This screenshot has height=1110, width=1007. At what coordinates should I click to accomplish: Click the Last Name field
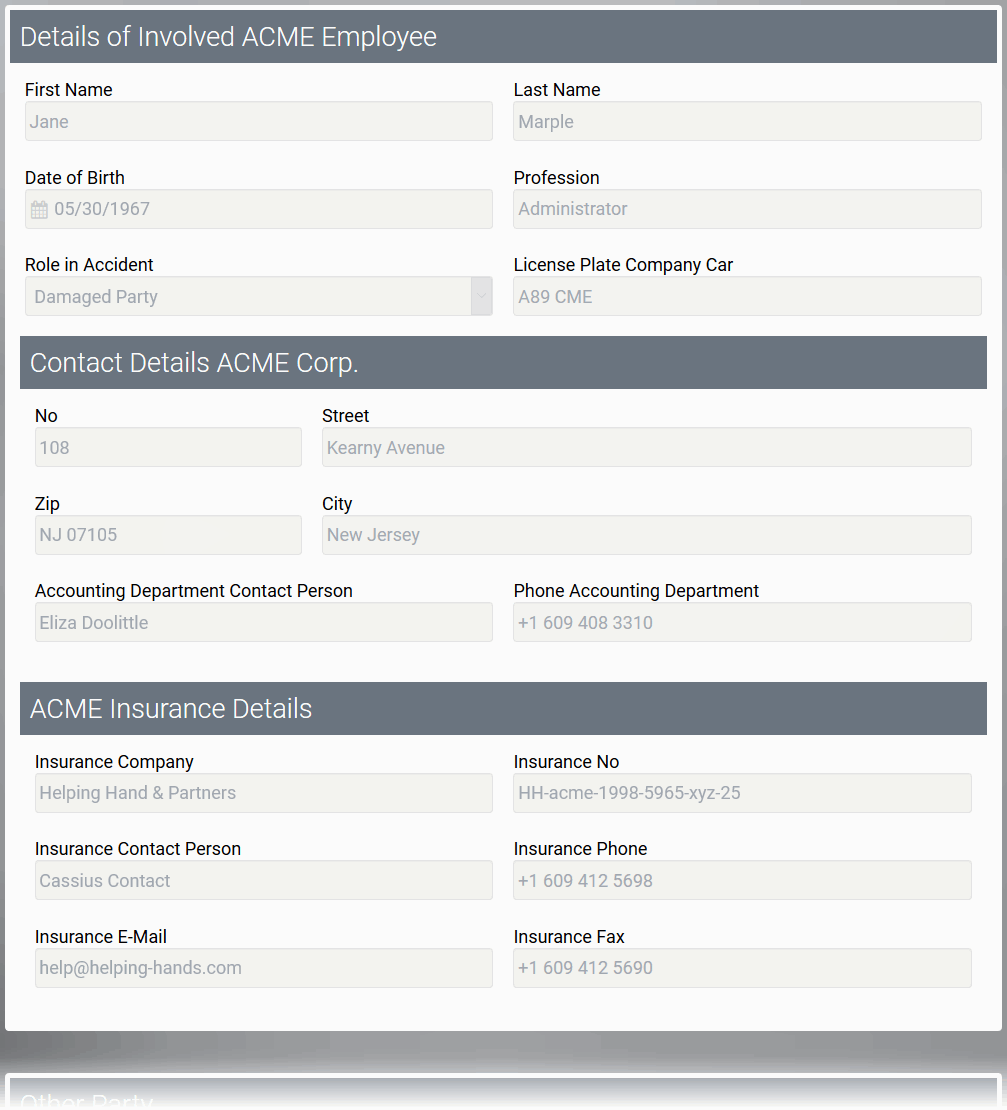pyautogui.click(x=747, y=122)
